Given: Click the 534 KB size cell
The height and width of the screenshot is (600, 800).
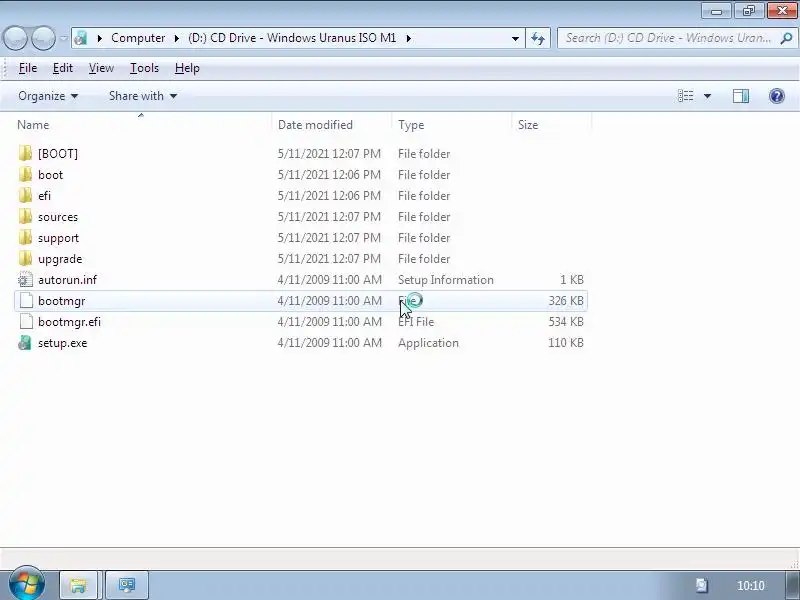Looking at the screenshot, I should pos(566,322).
